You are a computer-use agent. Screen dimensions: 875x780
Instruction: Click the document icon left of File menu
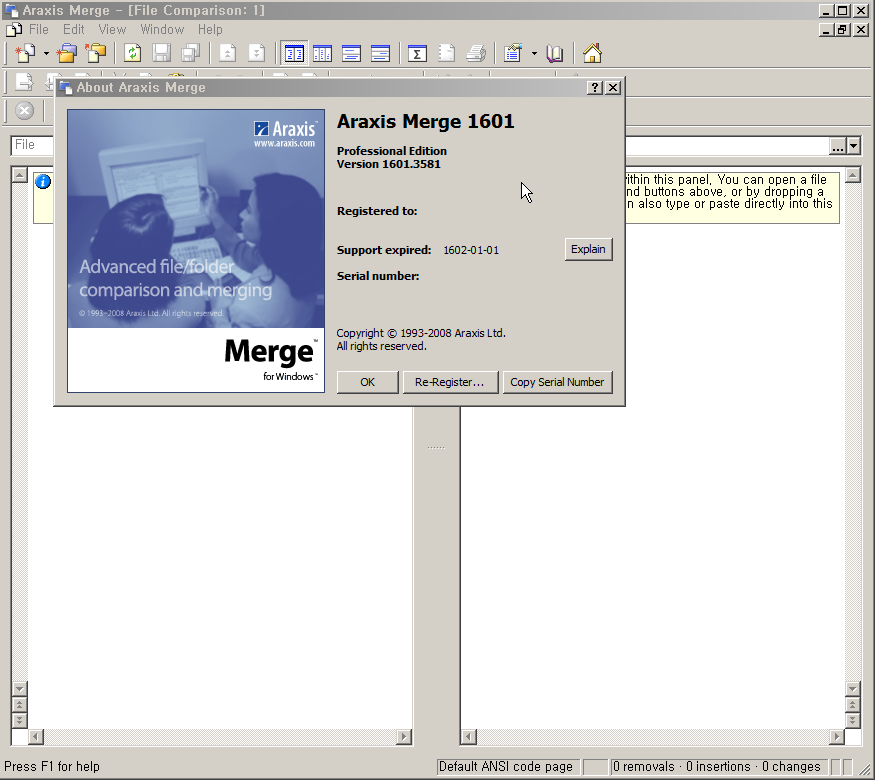pos(14,30)
